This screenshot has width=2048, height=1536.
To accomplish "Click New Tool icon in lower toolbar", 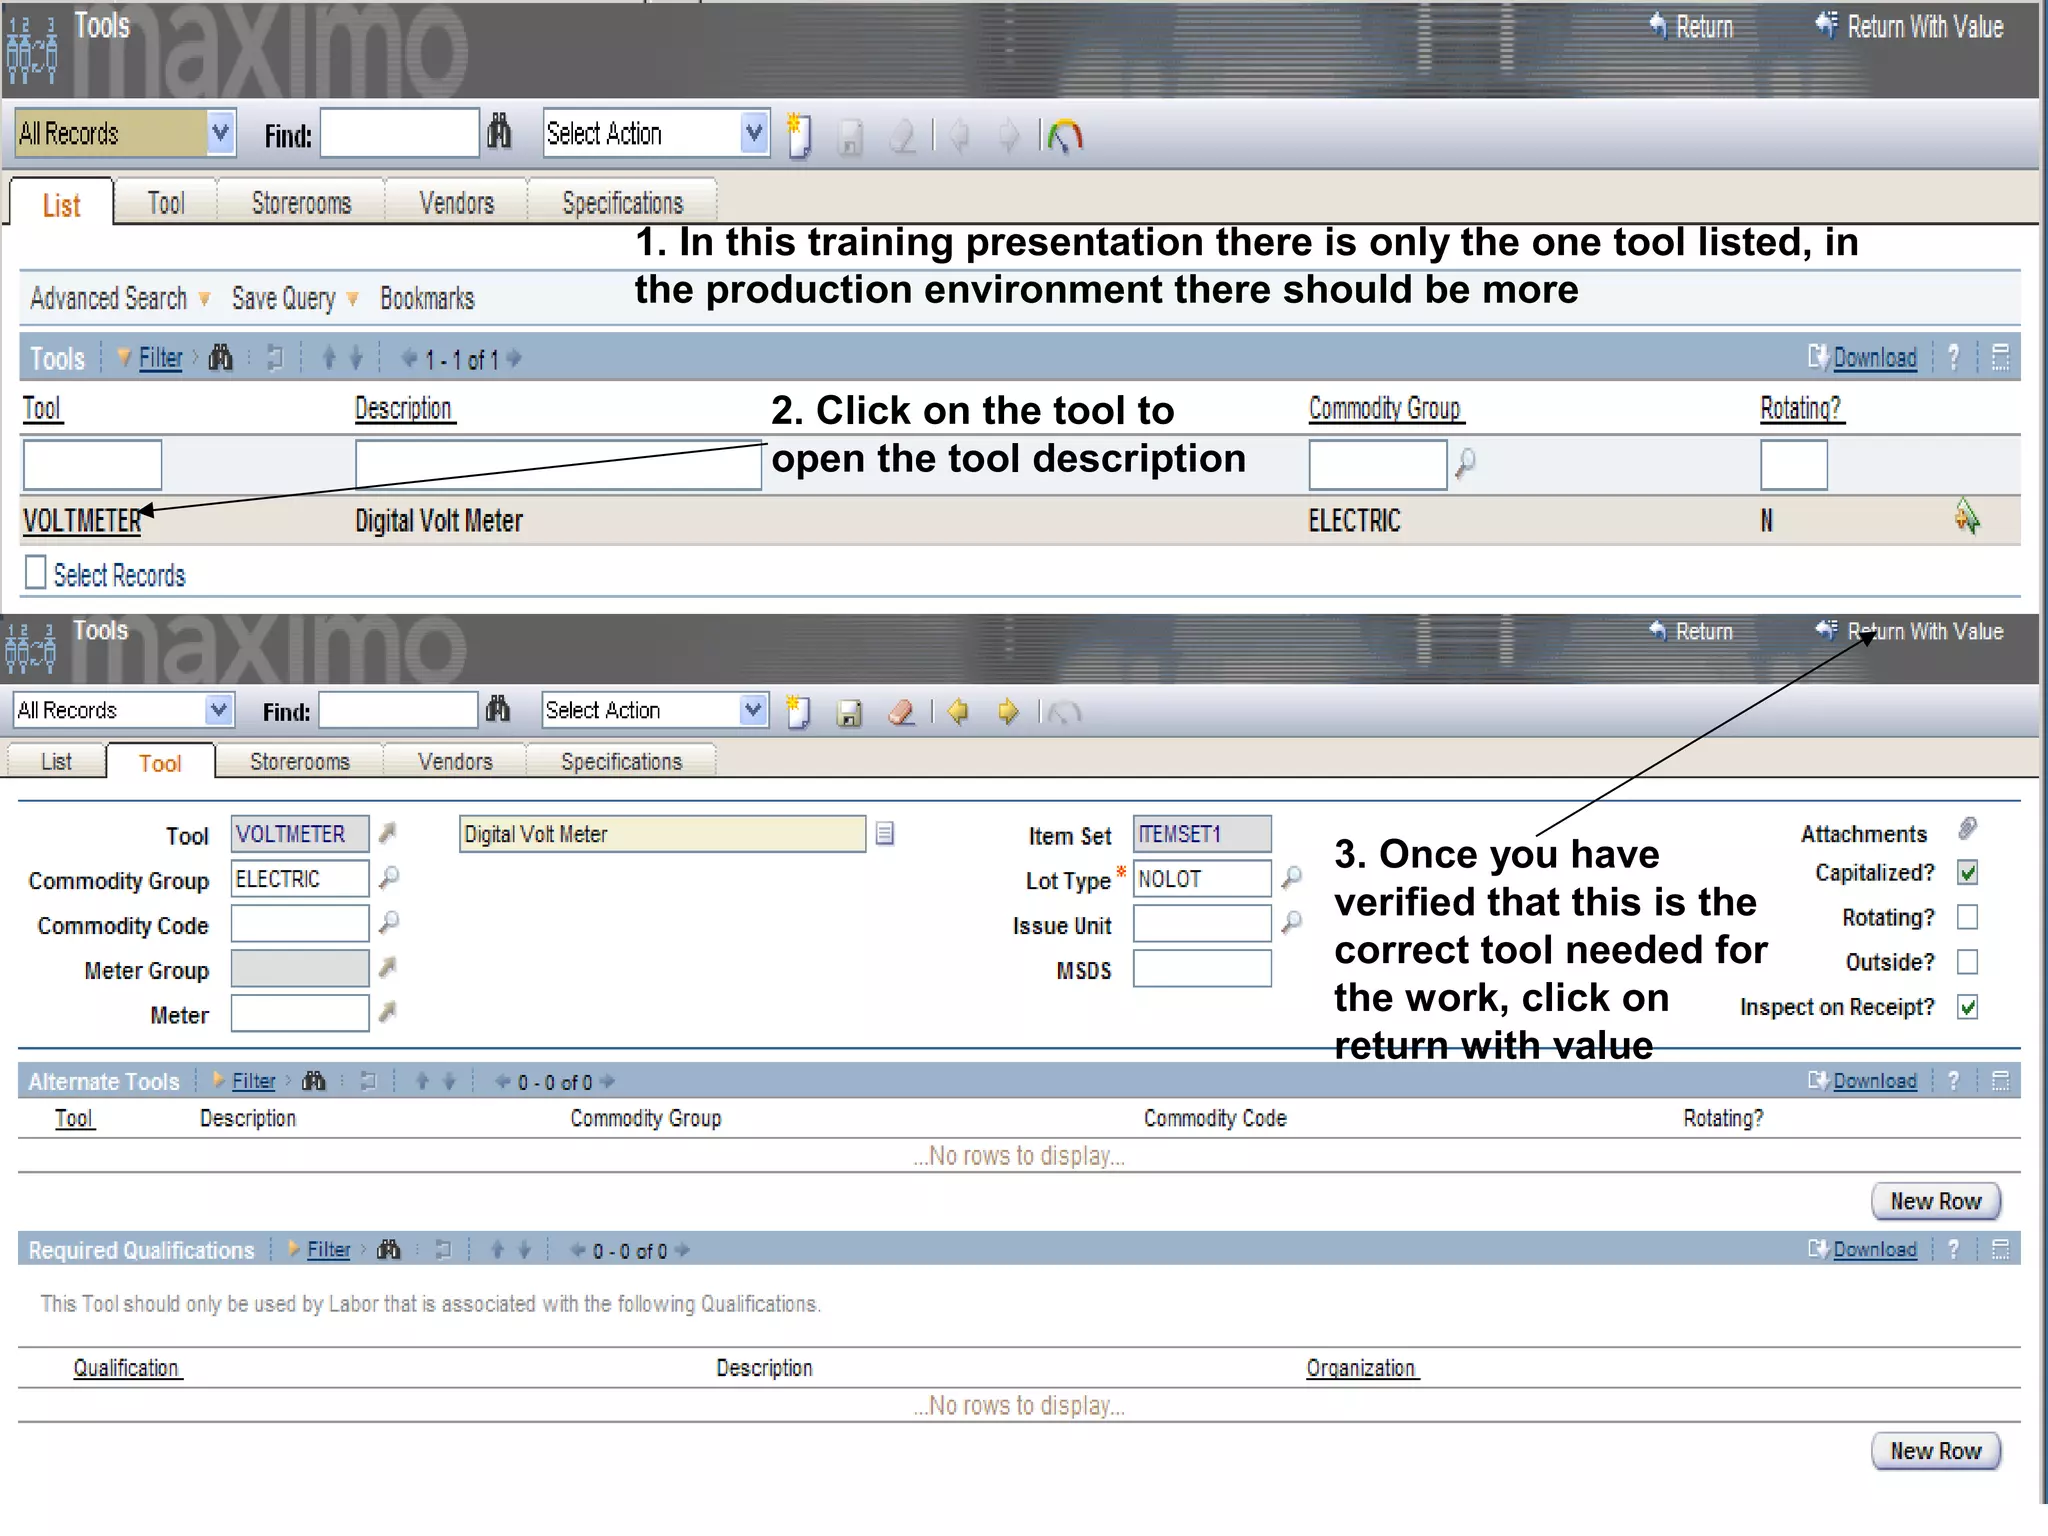I will coord(797,712).
